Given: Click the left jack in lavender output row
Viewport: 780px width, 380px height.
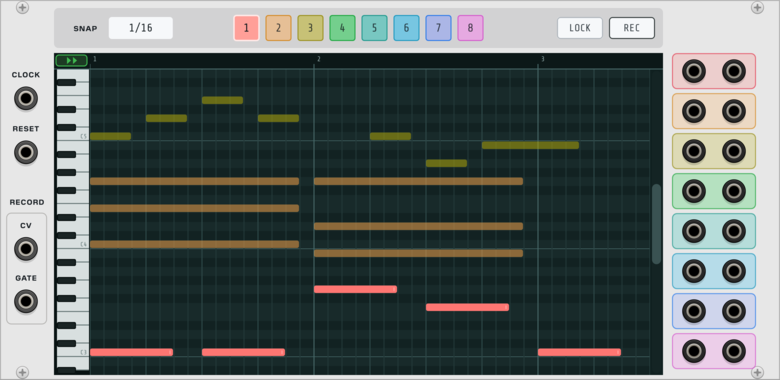Looking at the screenshot, I should [x=694, y=311].
